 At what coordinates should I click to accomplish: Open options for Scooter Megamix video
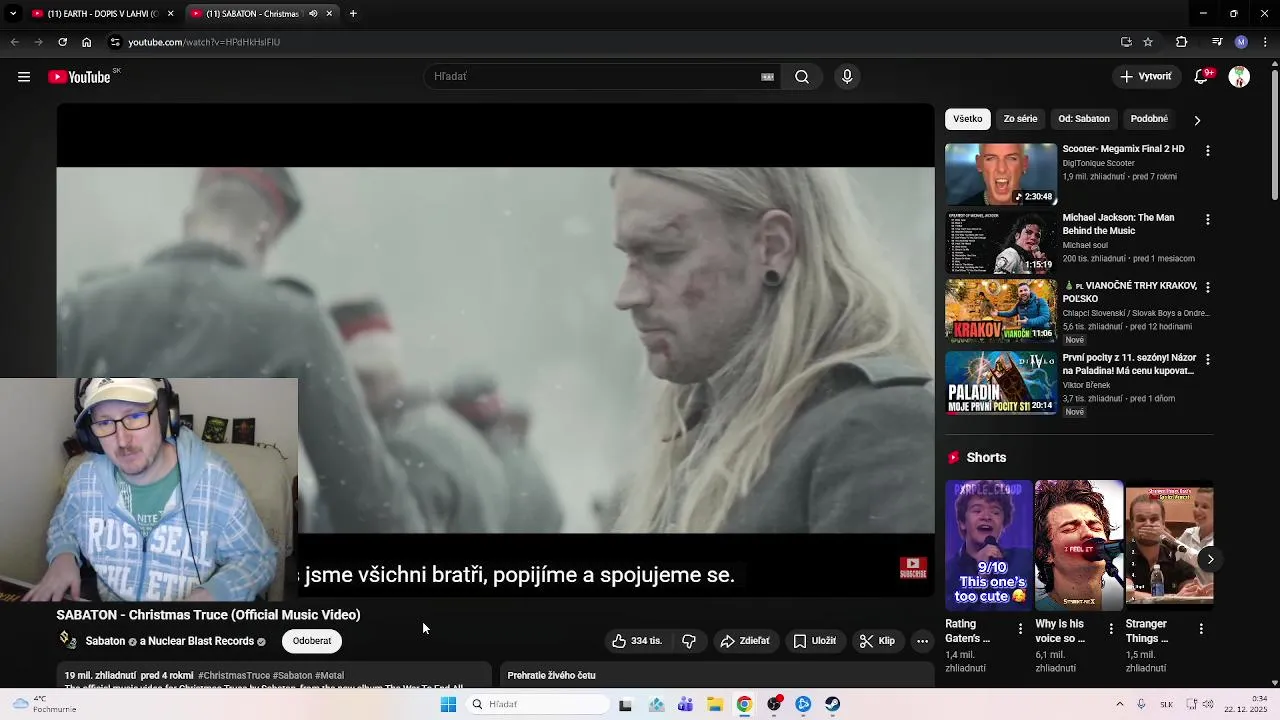point(1207,151)
